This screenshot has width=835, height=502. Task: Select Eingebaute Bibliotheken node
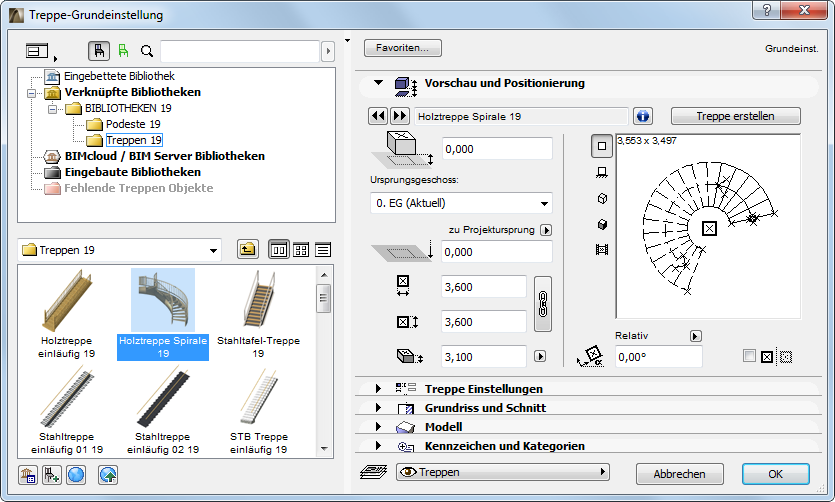point(133,172)
